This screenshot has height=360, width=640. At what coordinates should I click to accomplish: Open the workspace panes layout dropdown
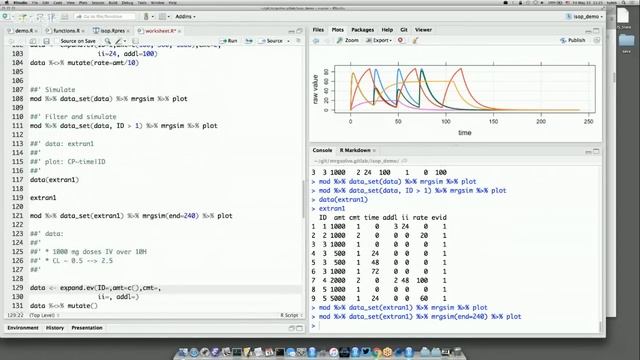pos(164,17)
